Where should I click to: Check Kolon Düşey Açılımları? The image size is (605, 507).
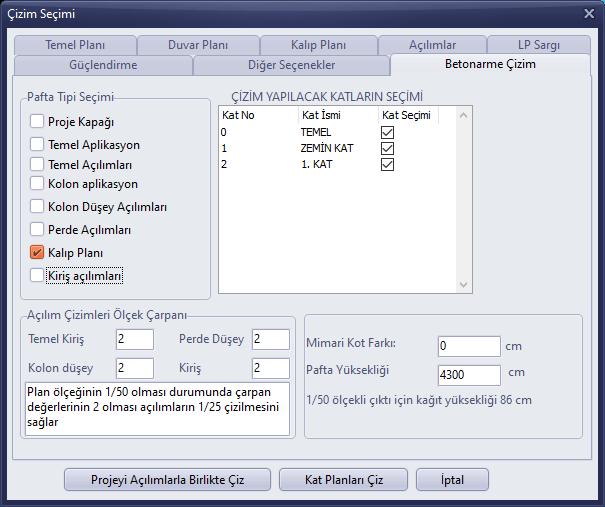pos(37,206)
